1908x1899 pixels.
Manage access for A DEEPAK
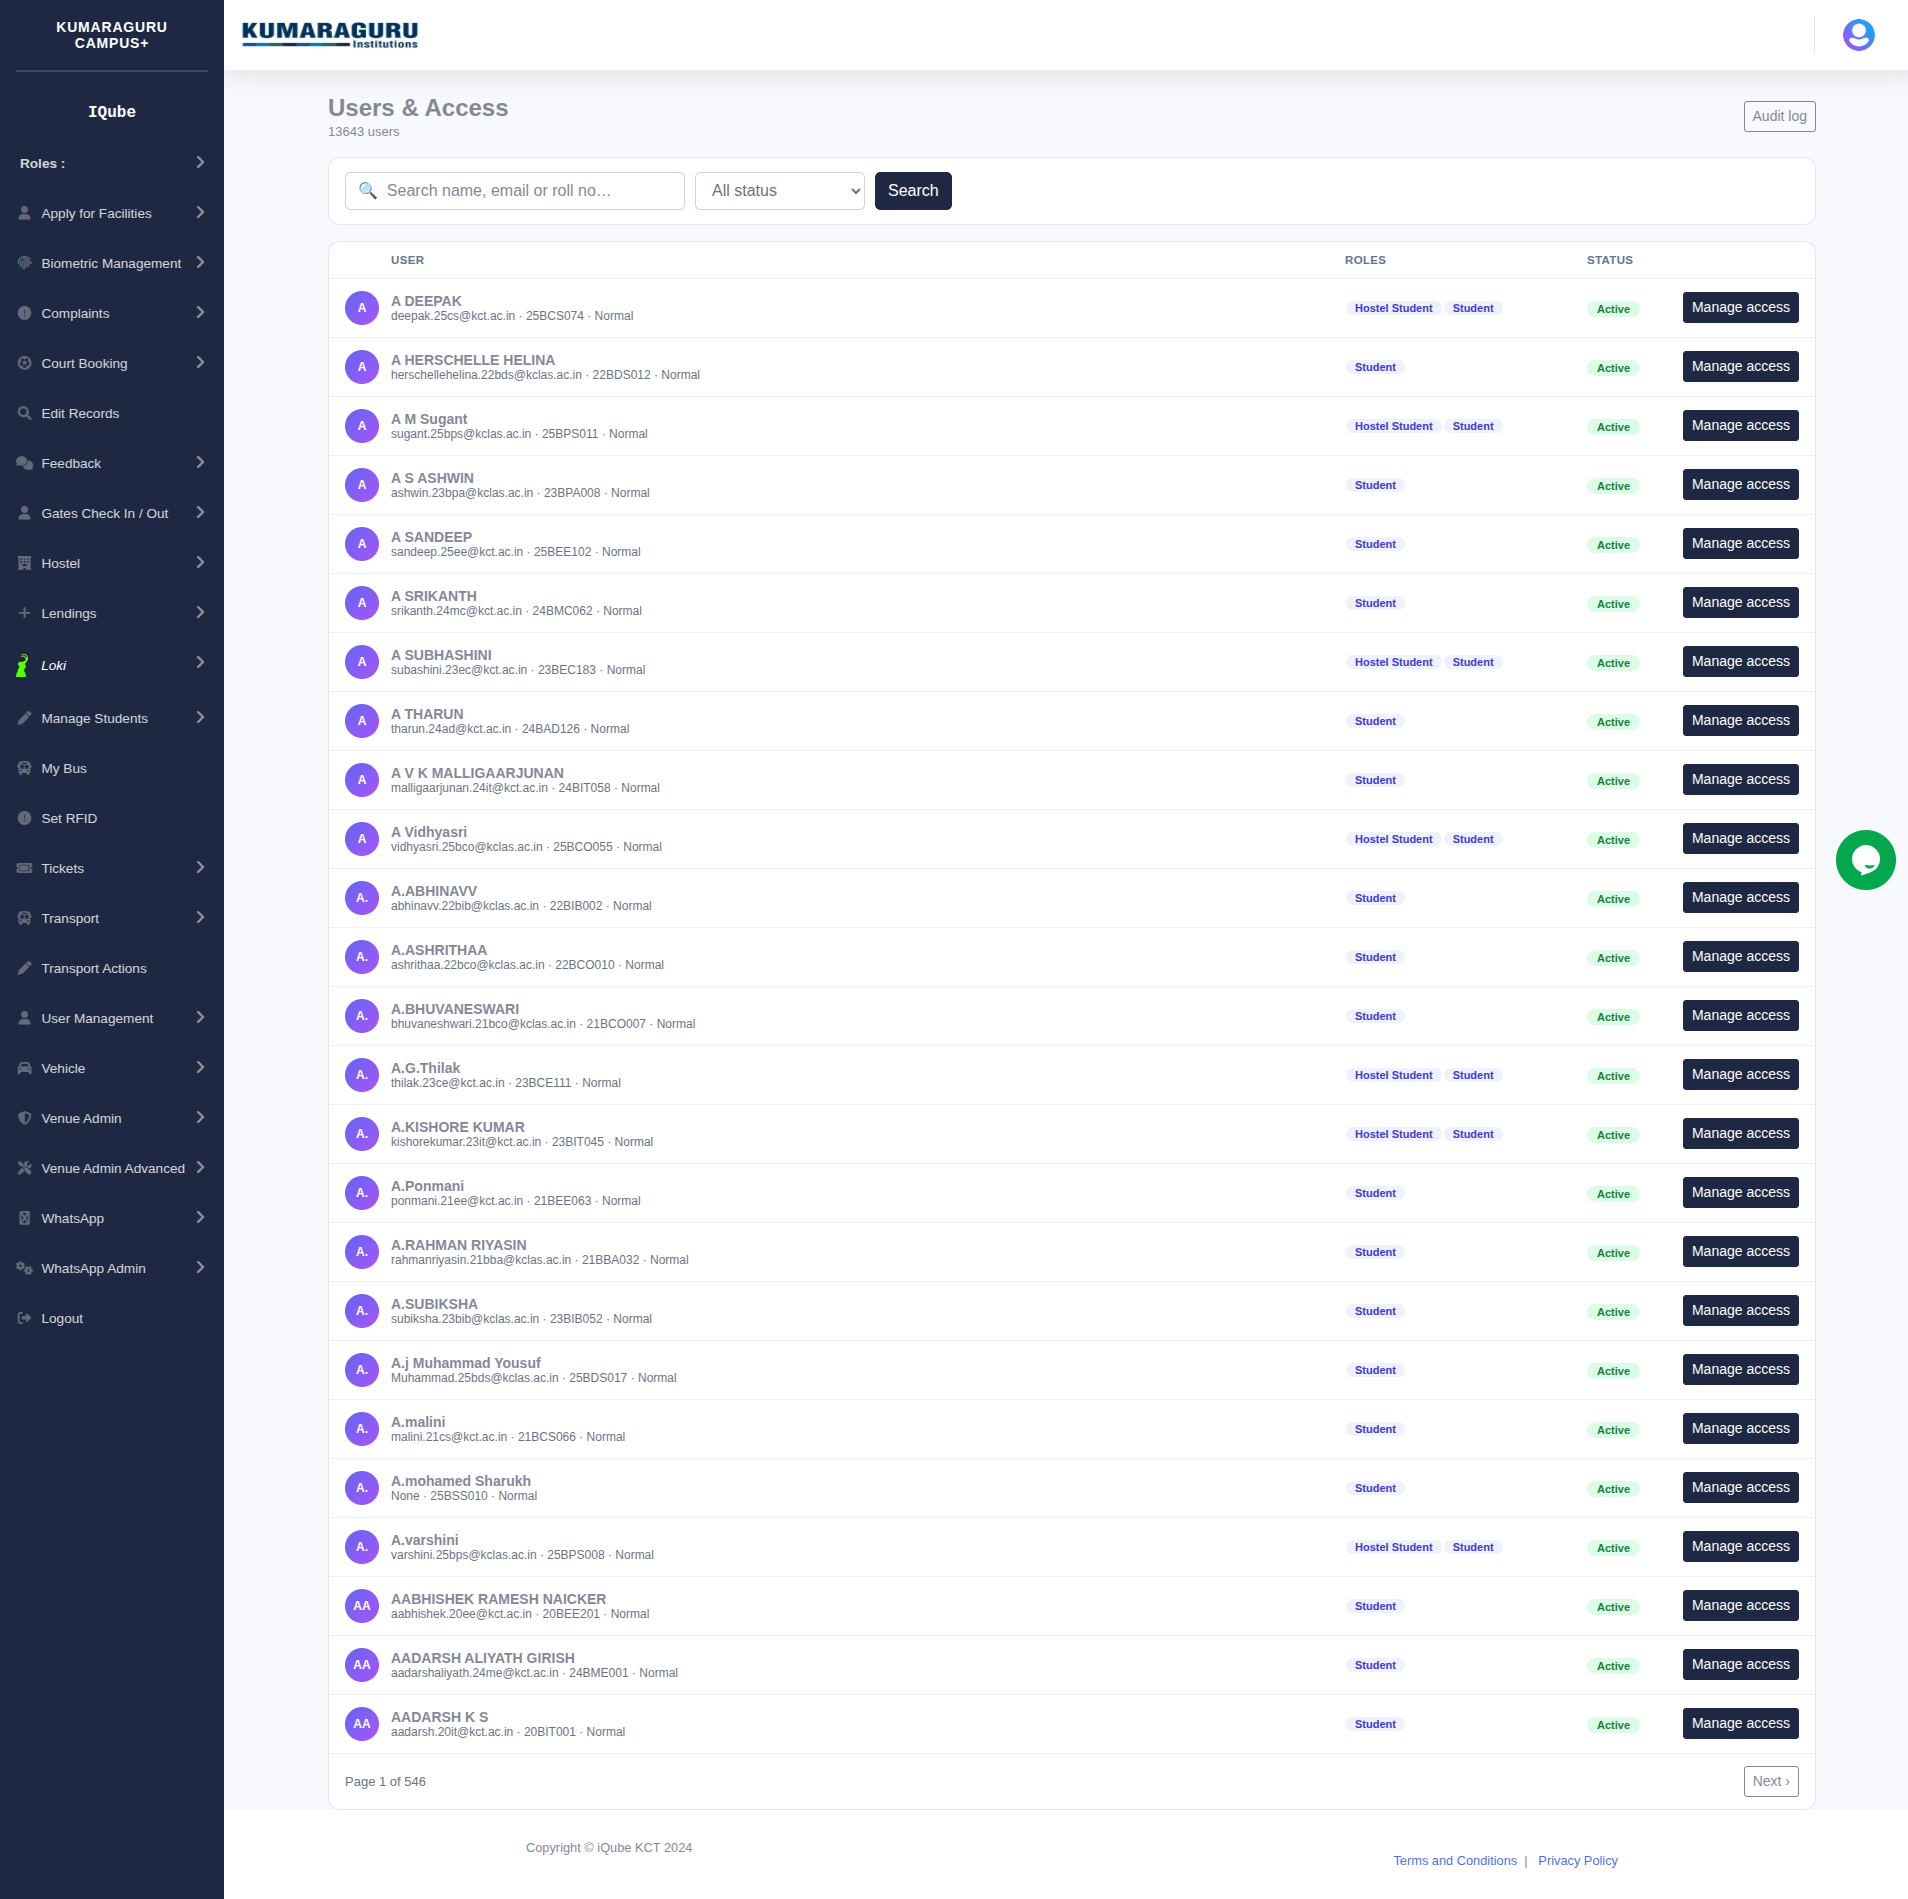[x=1740, y=308]
